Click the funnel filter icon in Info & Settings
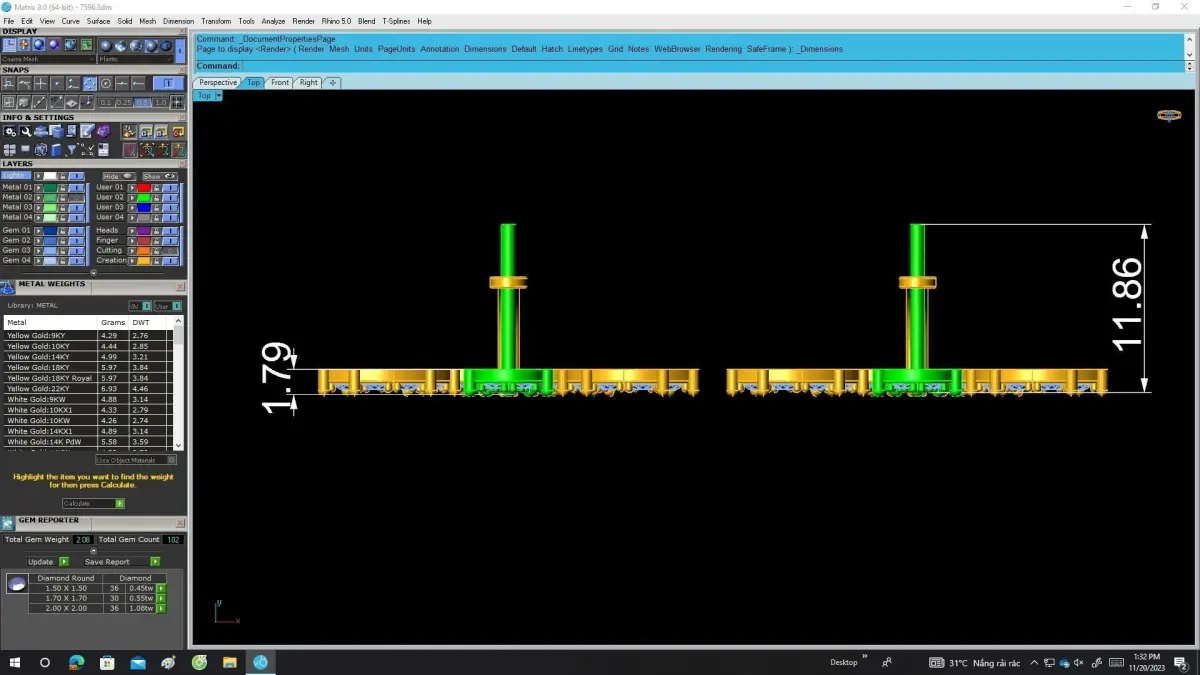Image resolution: width=1200 pixels, height=675 pixels. (72, 149)
